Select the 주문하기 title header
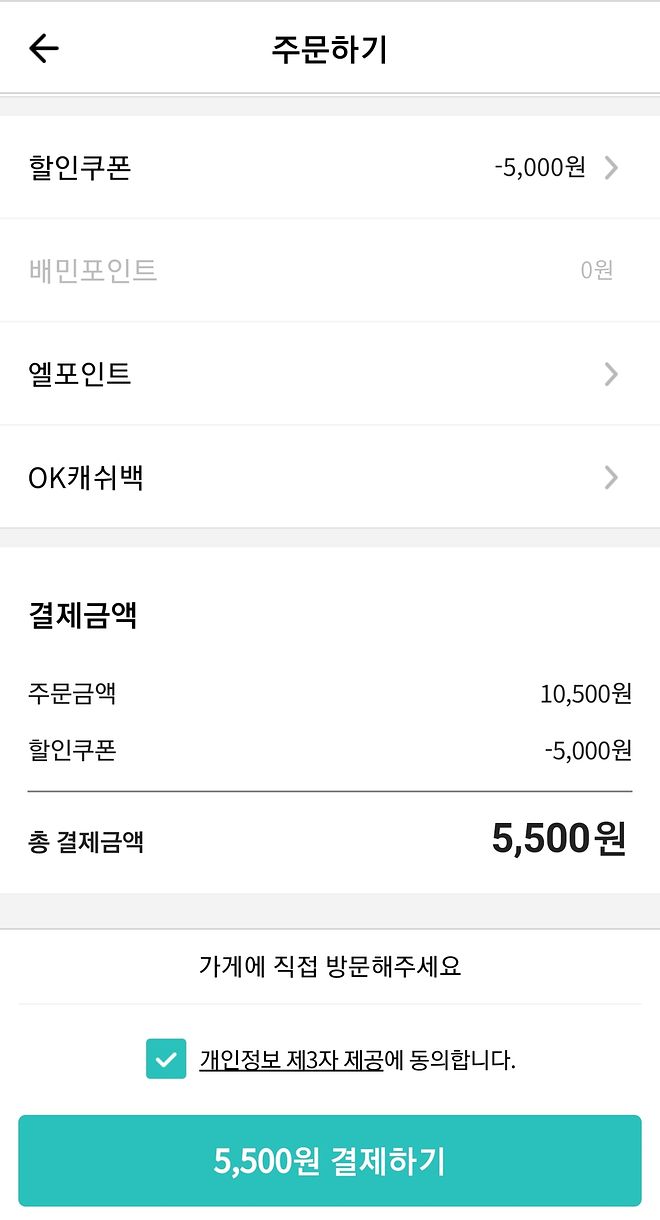The height and width of the screenshot is (1220, 660). [330, 48]
